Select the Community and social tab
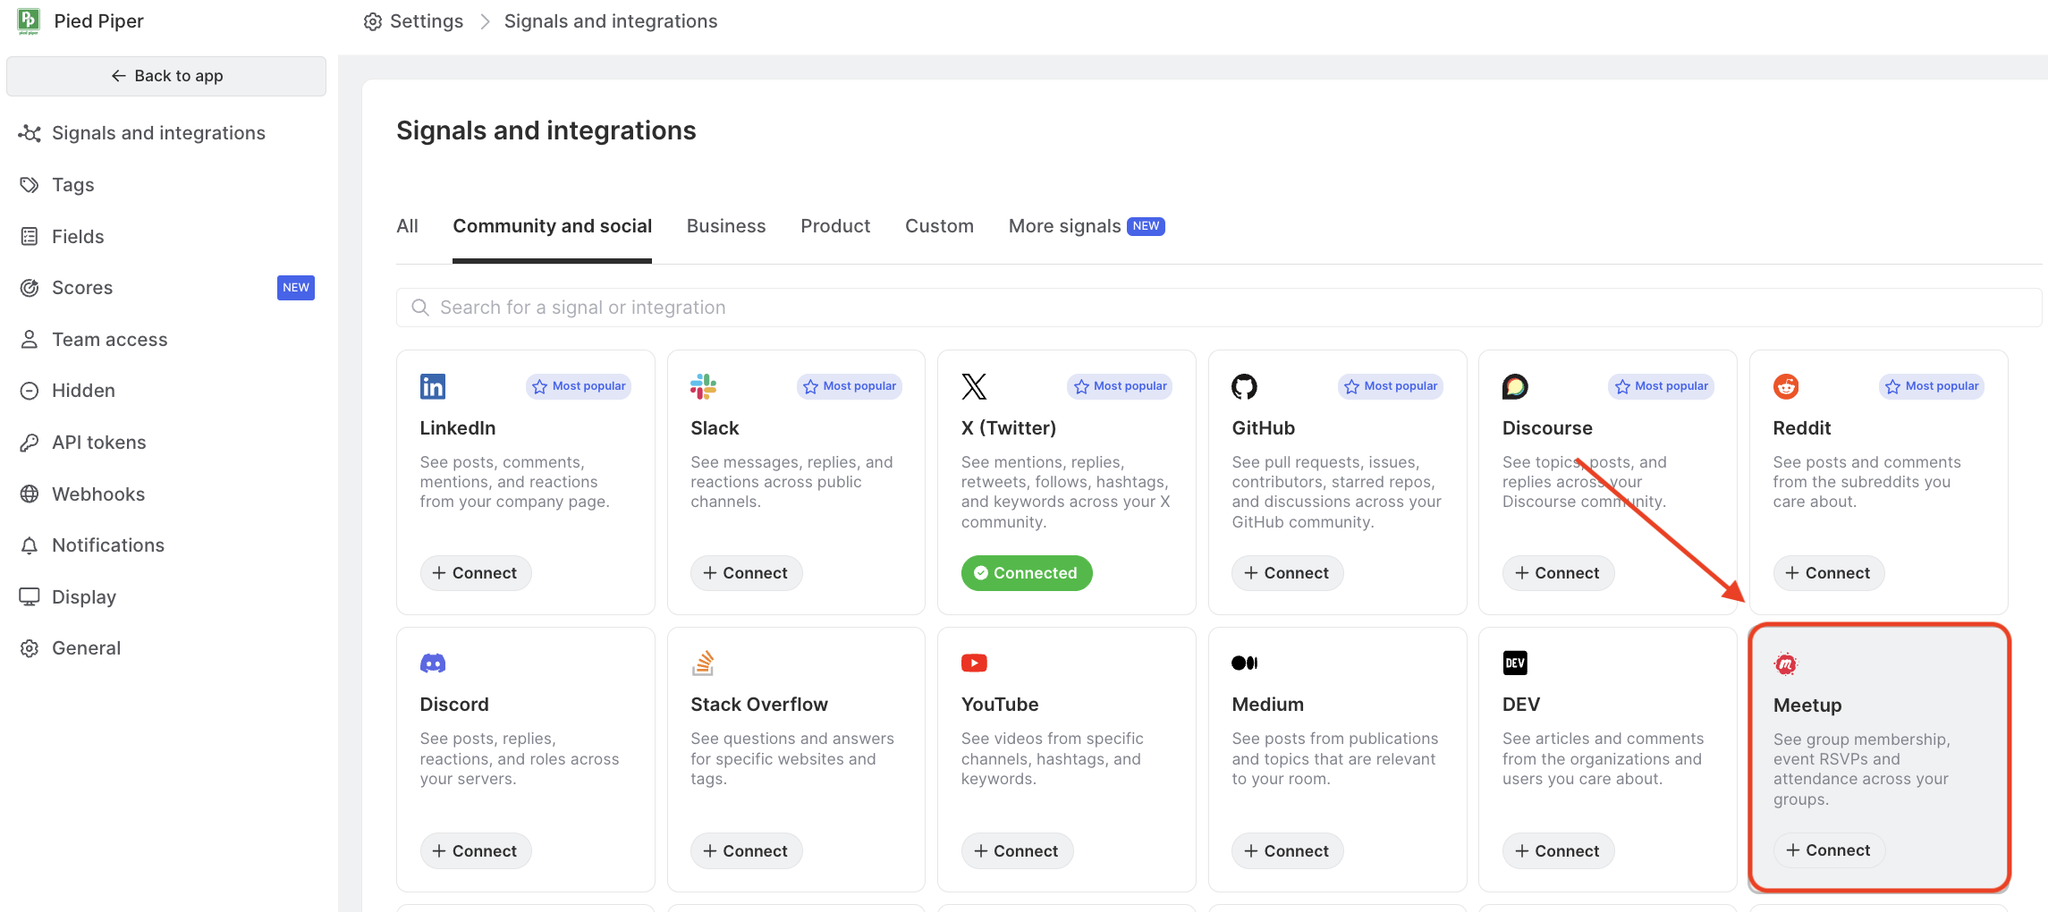The image size is (2048, 912). (552, 227)
